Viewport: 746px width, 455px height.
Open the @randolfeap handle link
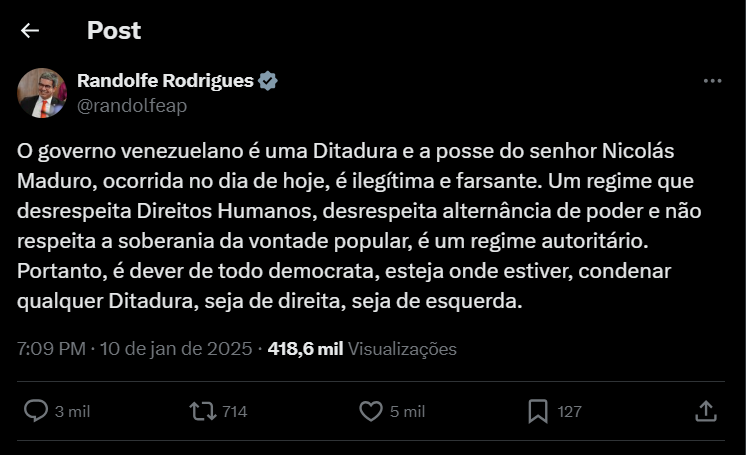tap(132, 105)
